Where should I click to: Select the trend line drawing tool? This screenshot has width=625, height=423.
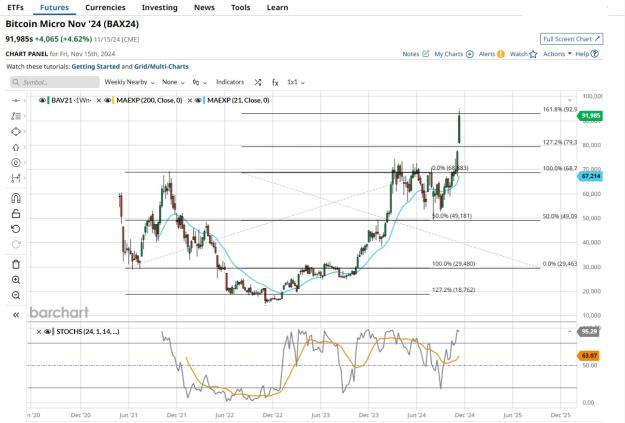(16, 116)
